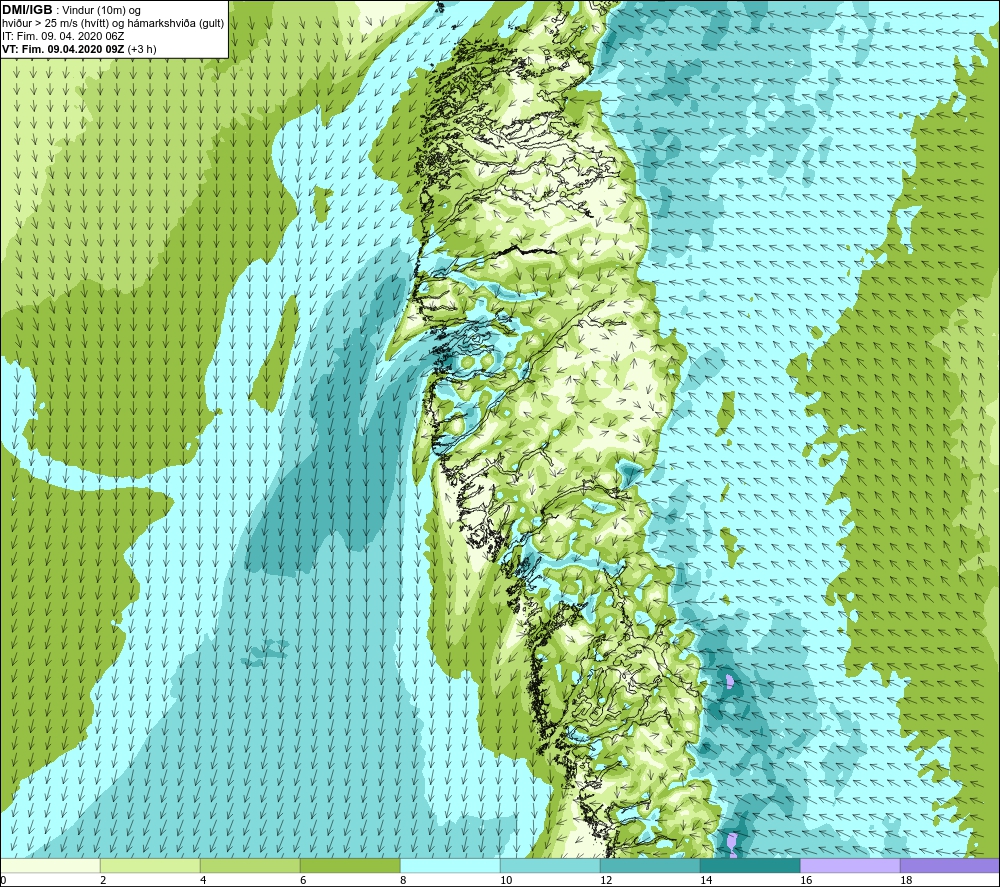Click the 0–2 m/s pale yellow color swatch

point(50,865)
